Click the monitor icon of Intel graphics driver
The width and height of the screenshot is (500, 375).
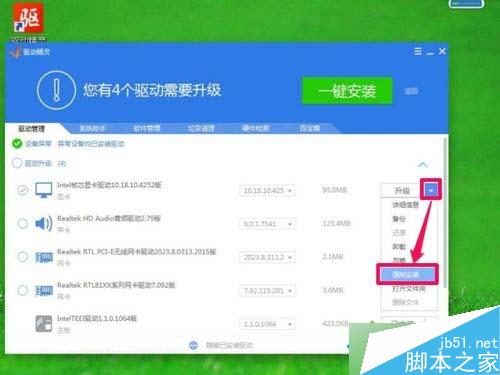click(x=44, y=190)
